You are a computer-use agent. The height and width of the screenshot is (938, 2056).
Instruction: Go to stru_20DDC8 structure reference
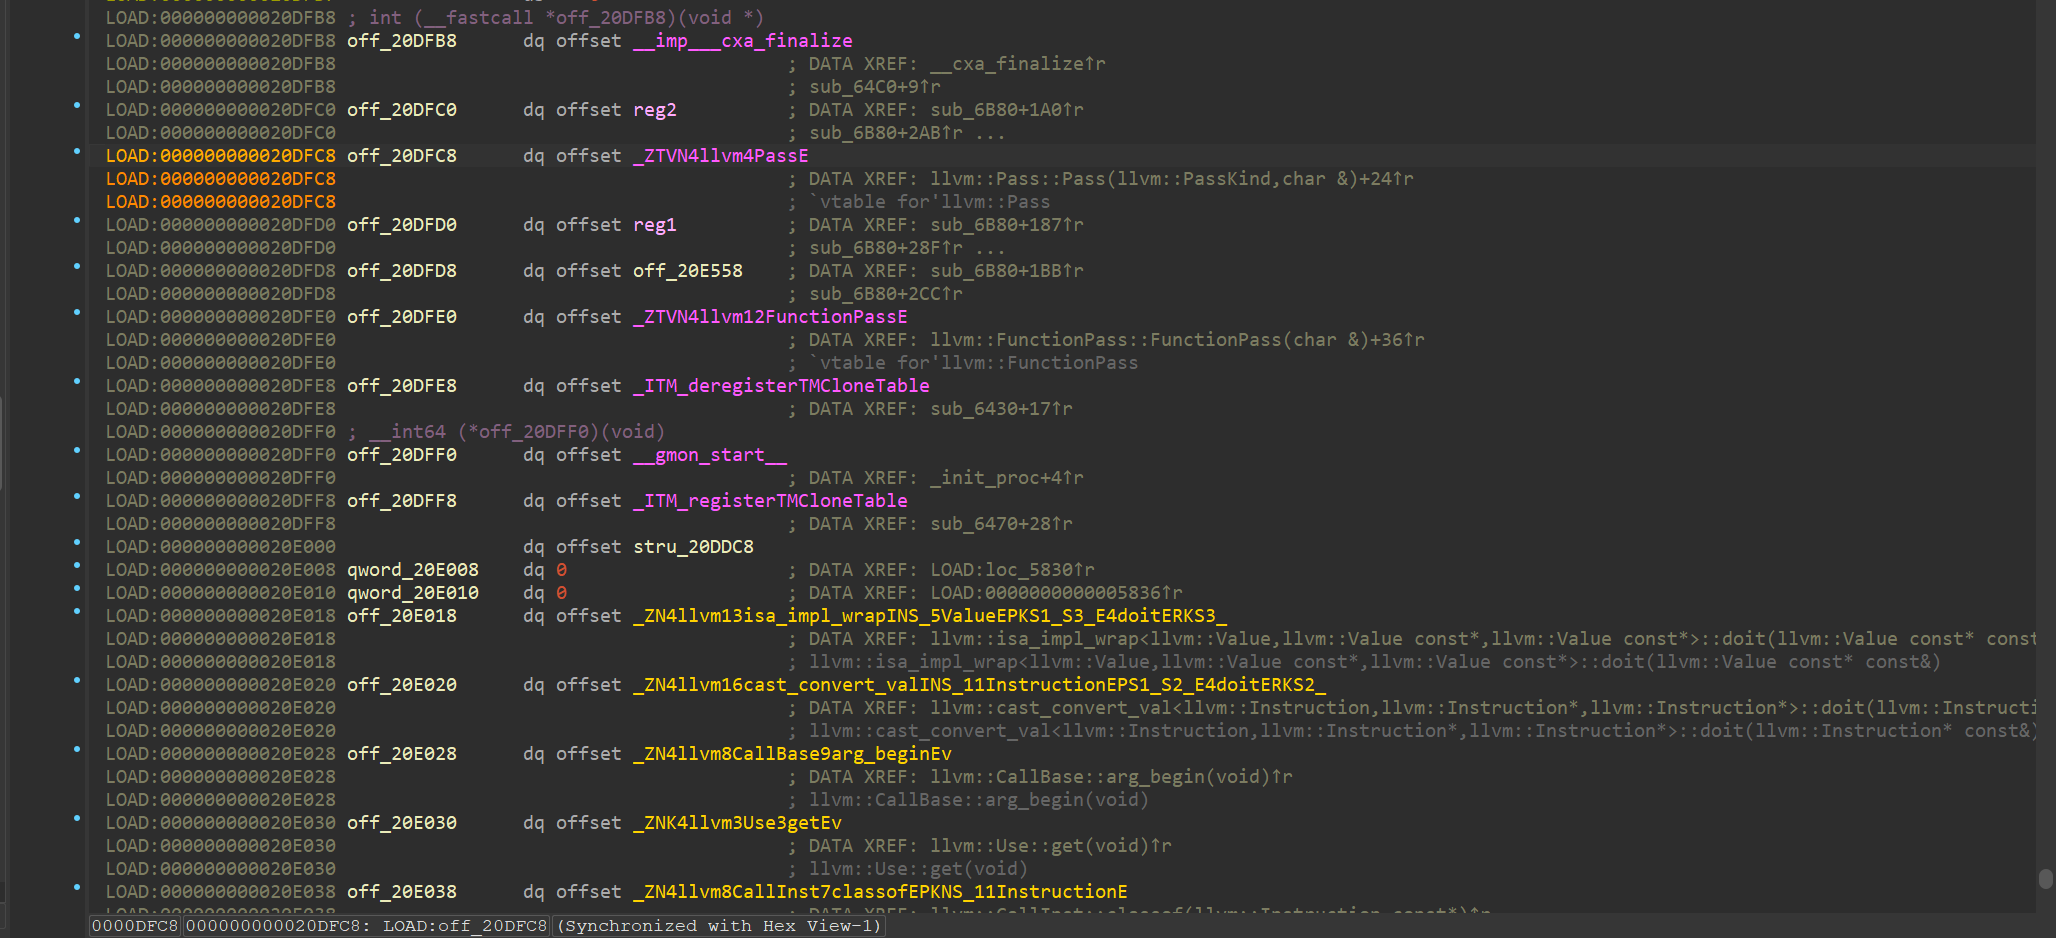[693, 547]
